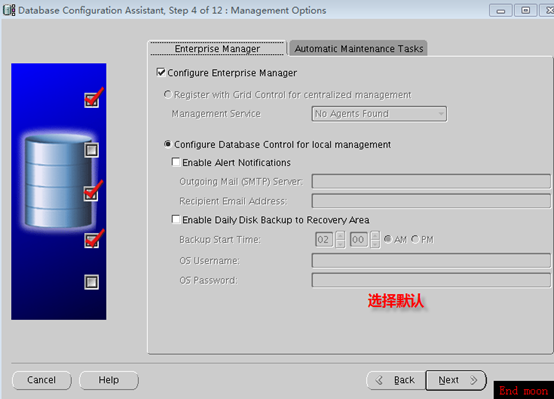Uncheck Configure Enterprise Manager checkbox
Image resolution: width=554 pixels, height=399 pixels.
pos(161,72)
